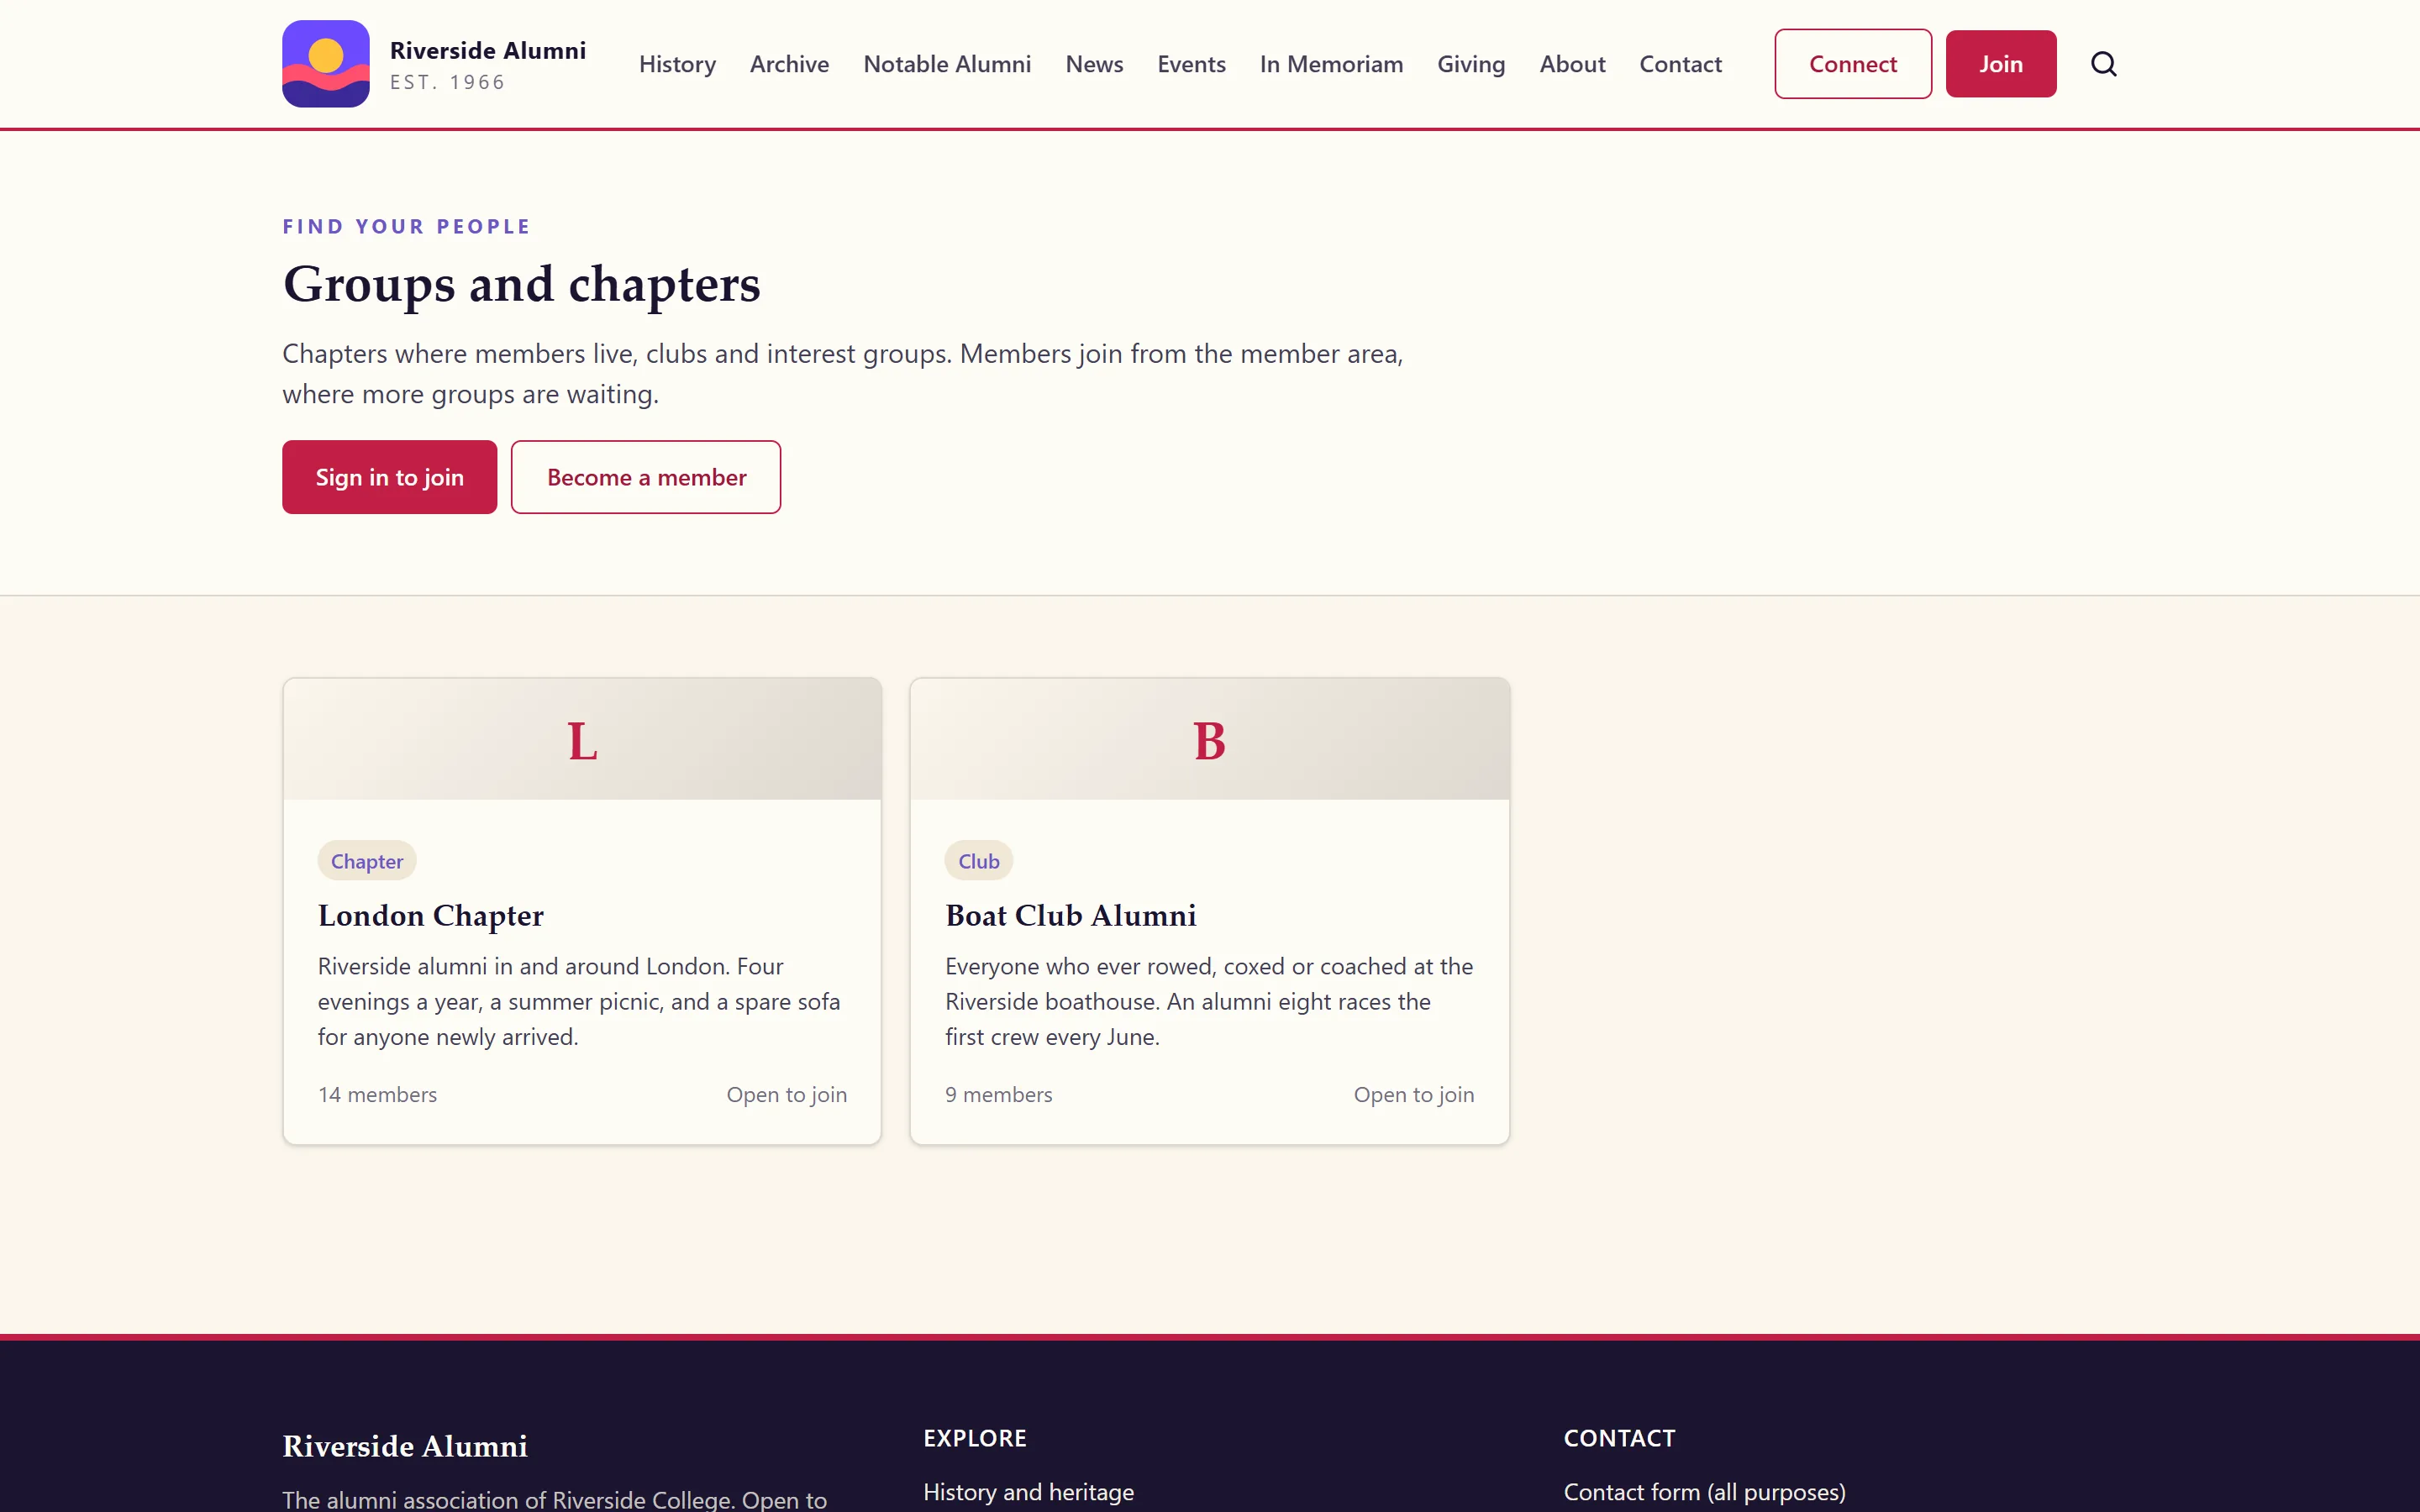
Task: Open Contact form (all purposes) footer link
Action: click(1705, 1491)
